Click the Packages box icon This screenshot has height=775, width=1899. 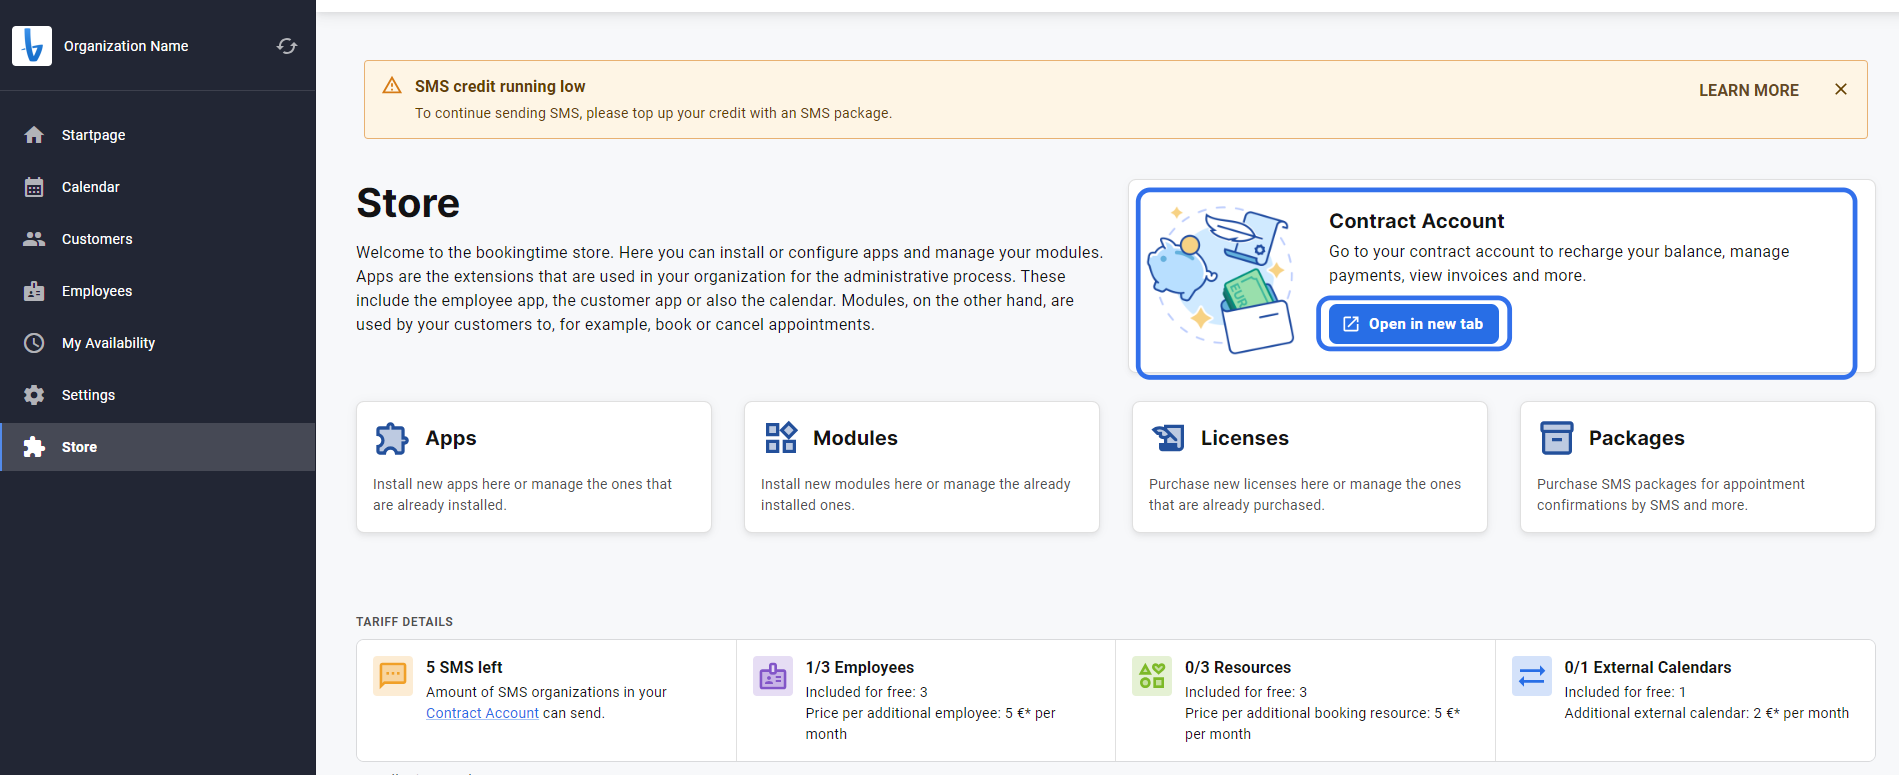[x=1556, y=438]
